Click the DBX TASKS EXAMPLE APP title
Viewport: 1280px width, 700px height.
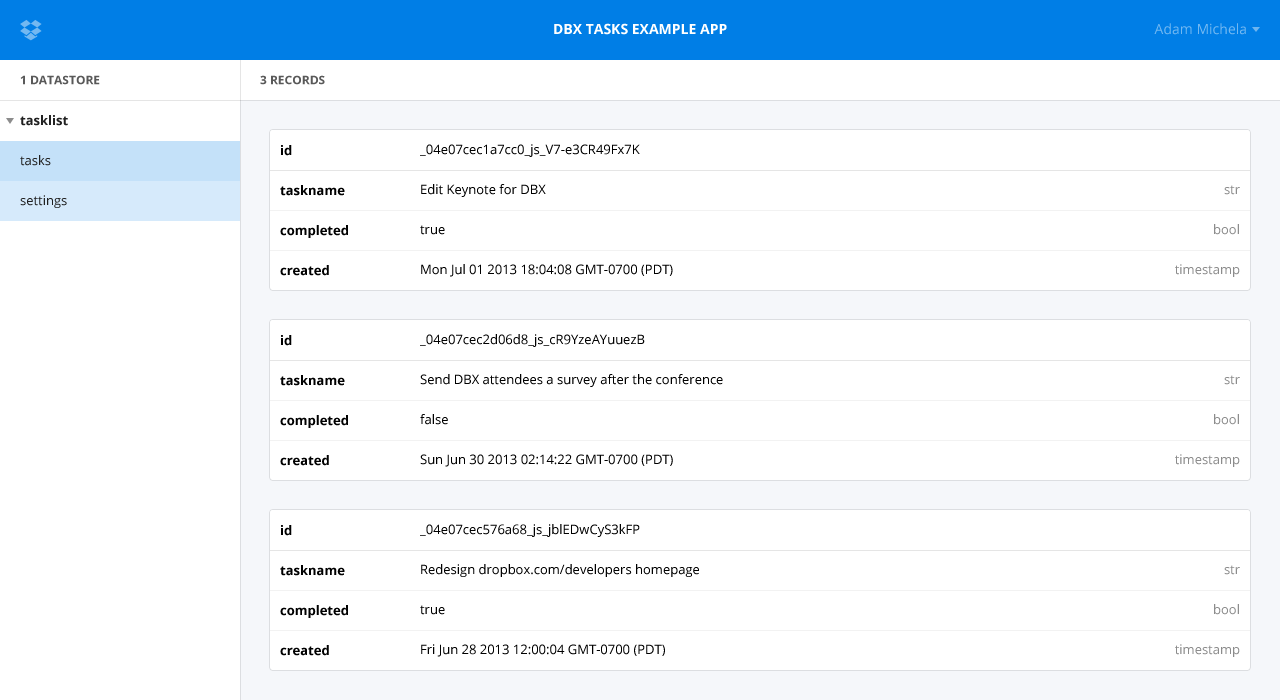click(x=640, y=29)
